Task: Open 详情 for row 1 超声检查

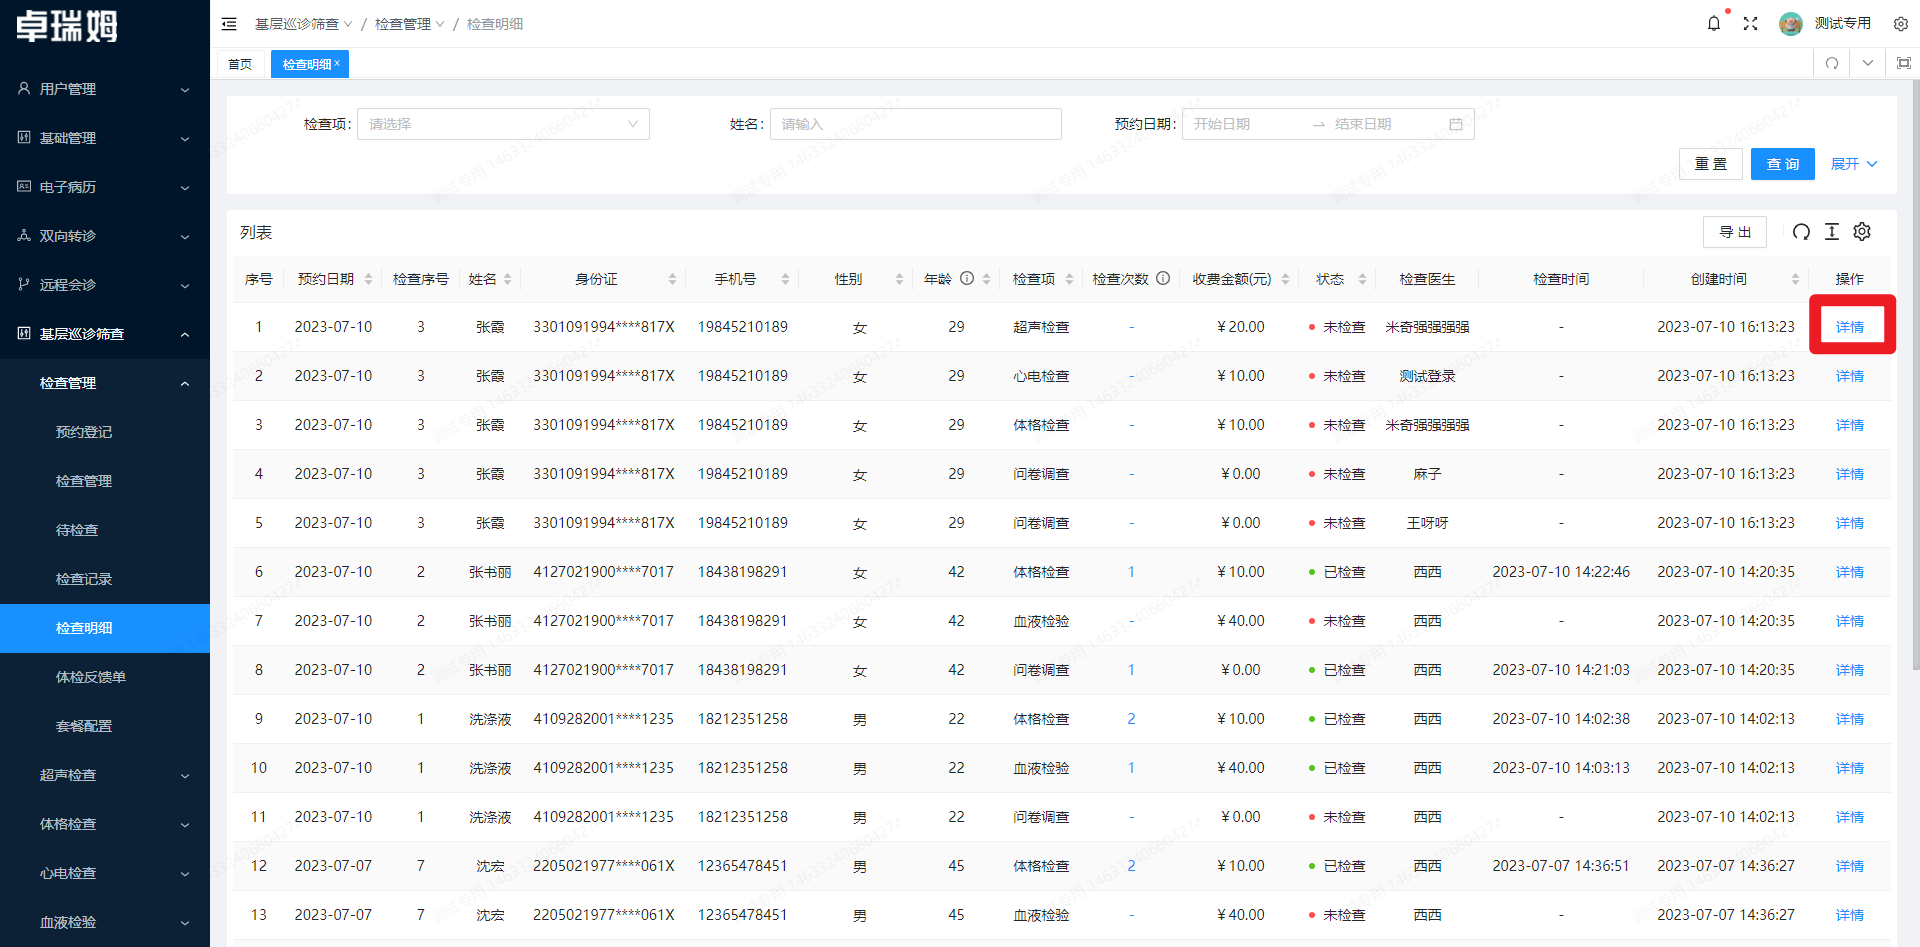Action: (1849, 327)
